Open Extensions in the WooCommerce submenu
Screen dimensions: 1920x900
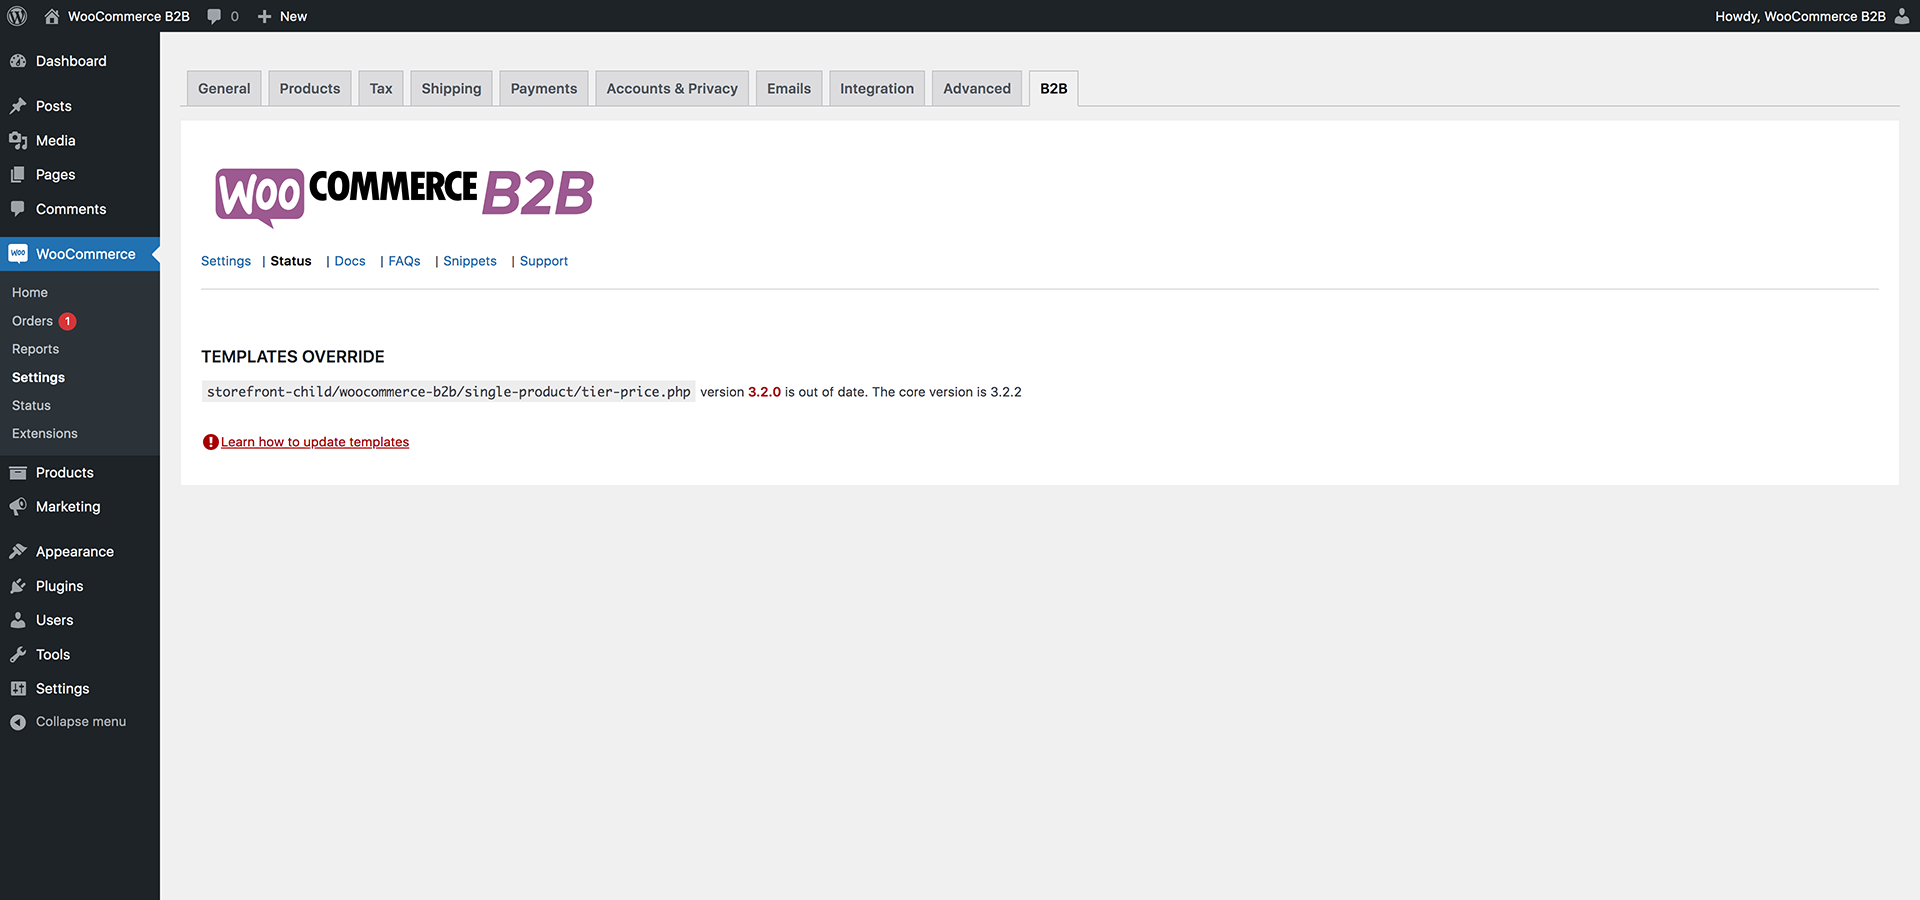45,433
